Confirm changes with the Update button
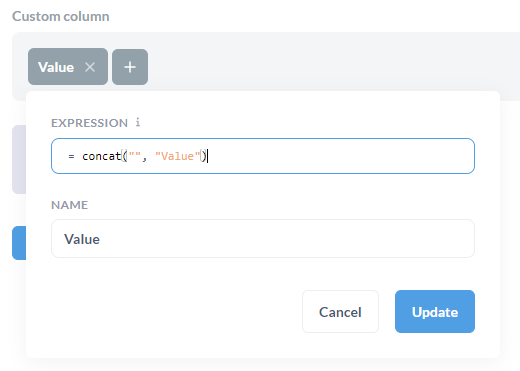 click(435, 312)
